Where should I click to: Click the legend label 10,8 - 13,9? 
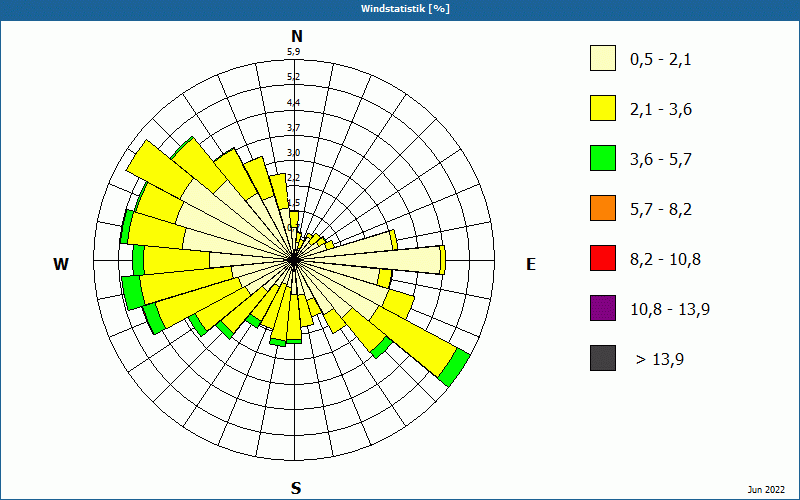coord(670,310)
